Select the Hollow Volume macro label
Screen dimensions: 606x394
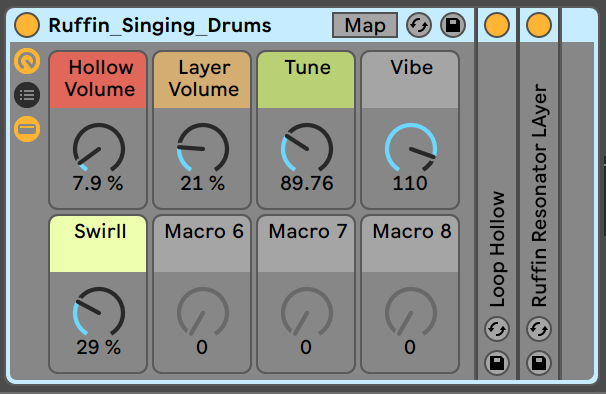(x=98, y=80)
